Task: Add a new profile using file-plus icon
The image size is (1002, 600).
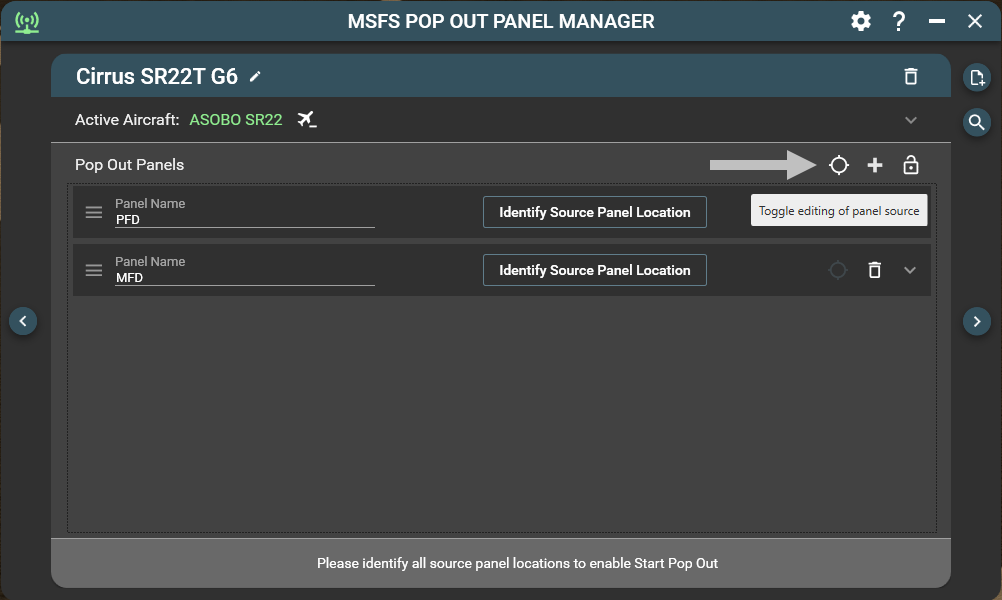Action: 976,78
